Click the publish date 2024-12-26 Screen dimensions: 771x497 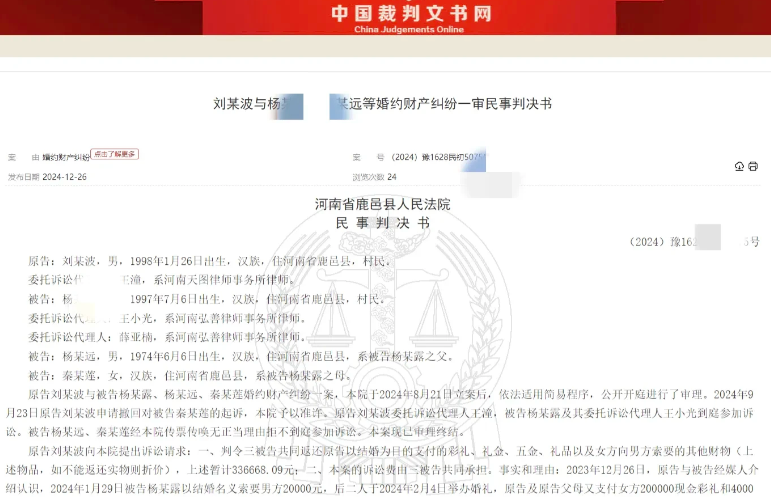point(64,177)
